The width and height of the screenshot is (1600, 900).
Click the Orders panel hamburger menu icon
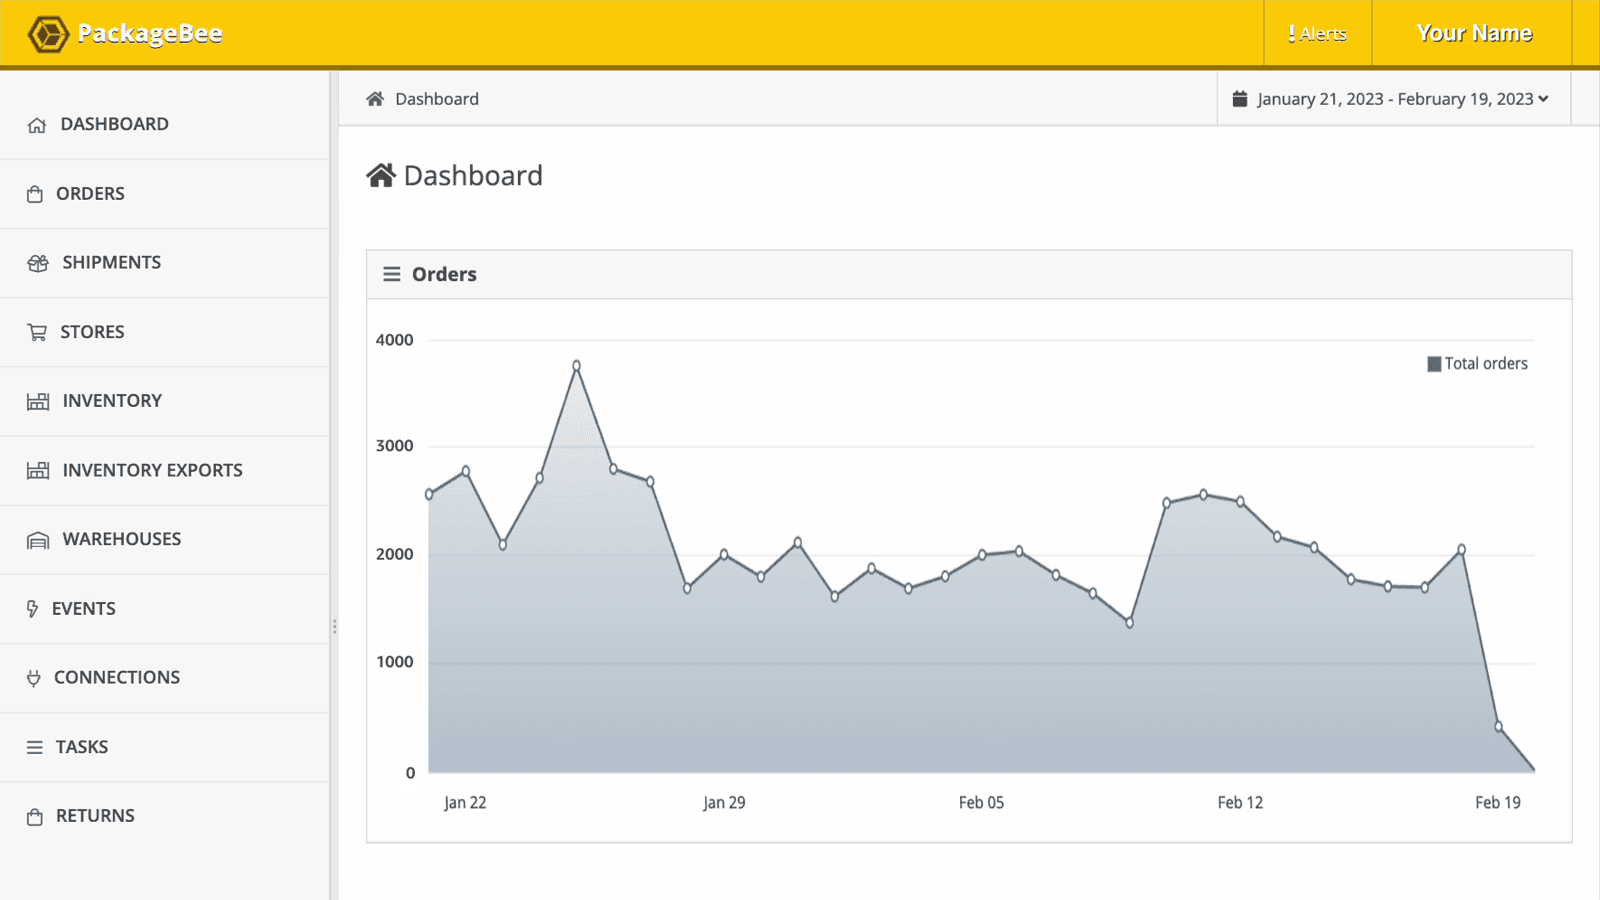point(392,273)
